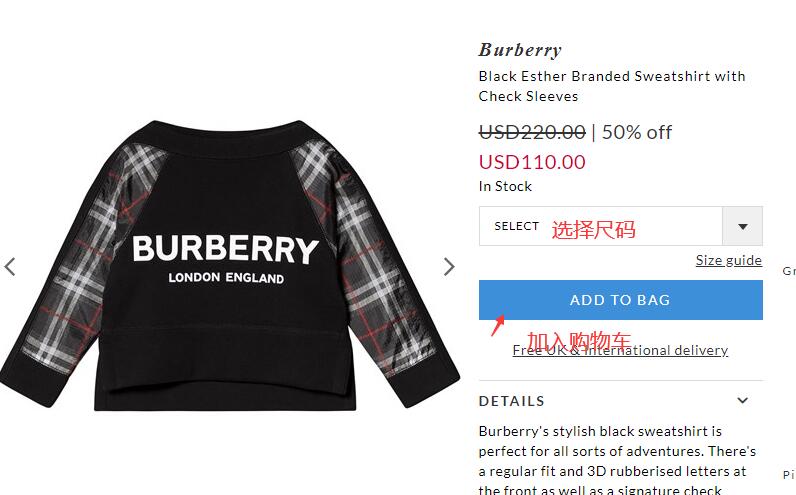This screenshot has width=796, height=495.
Task: Click the ADD TO BAG button
Action: tap(620, 300)
